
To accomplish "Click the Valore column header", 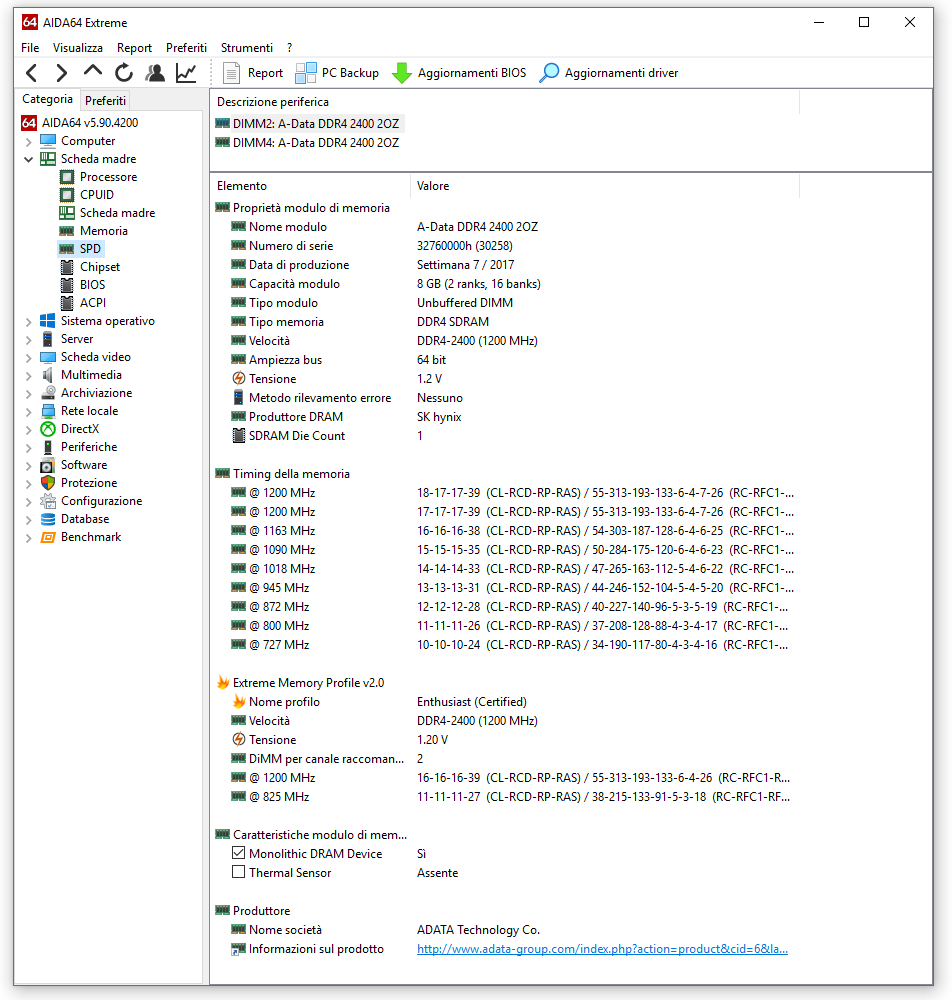I will [604, 186].
